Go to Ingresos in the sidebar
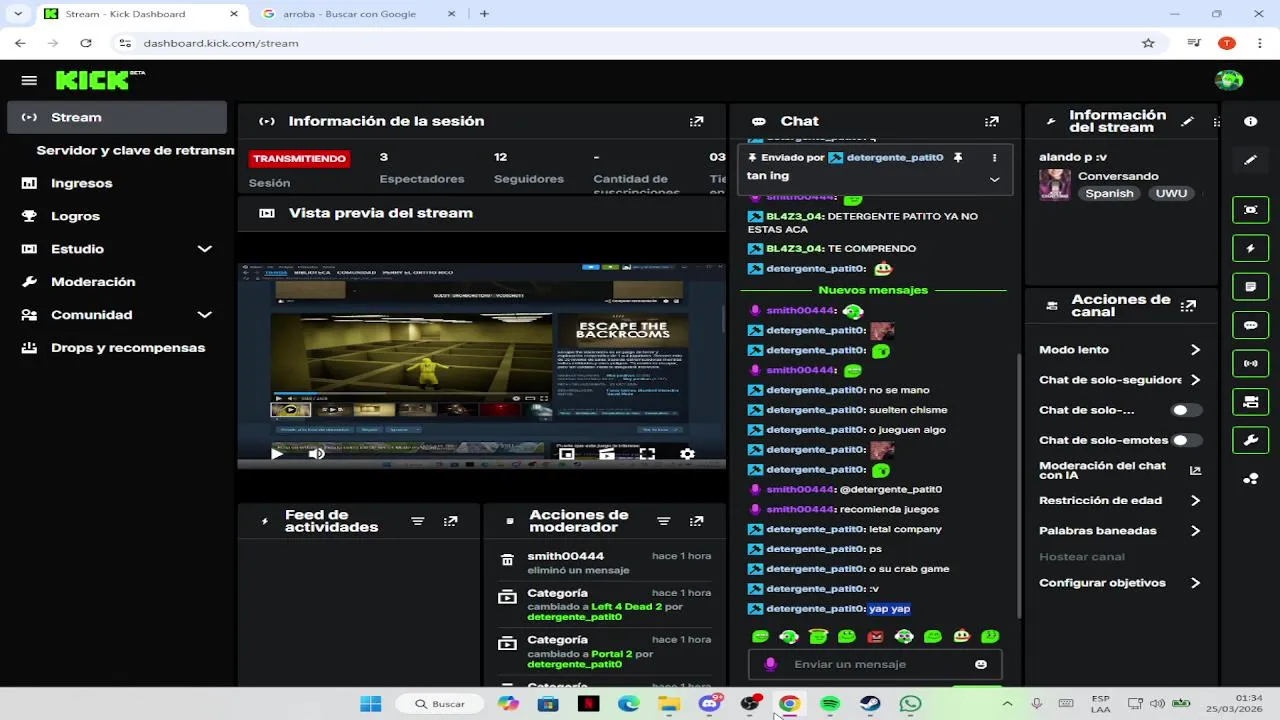The height and width of the screenshot is (720, 1280). [117, 183]
